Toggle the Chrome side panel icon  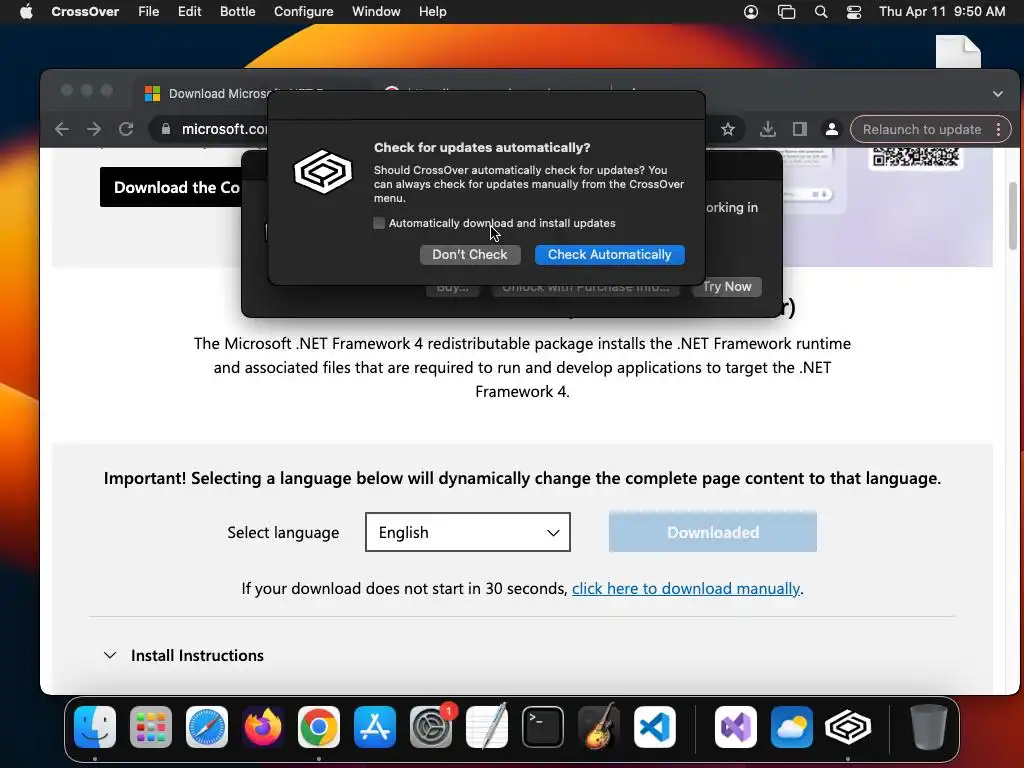click(800, 129)
